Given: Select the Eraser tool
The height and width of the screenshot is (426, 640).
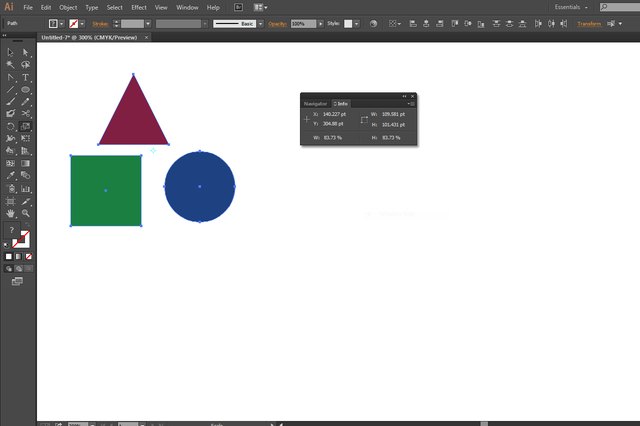Looking at the screenshot, I should [10, 114].
